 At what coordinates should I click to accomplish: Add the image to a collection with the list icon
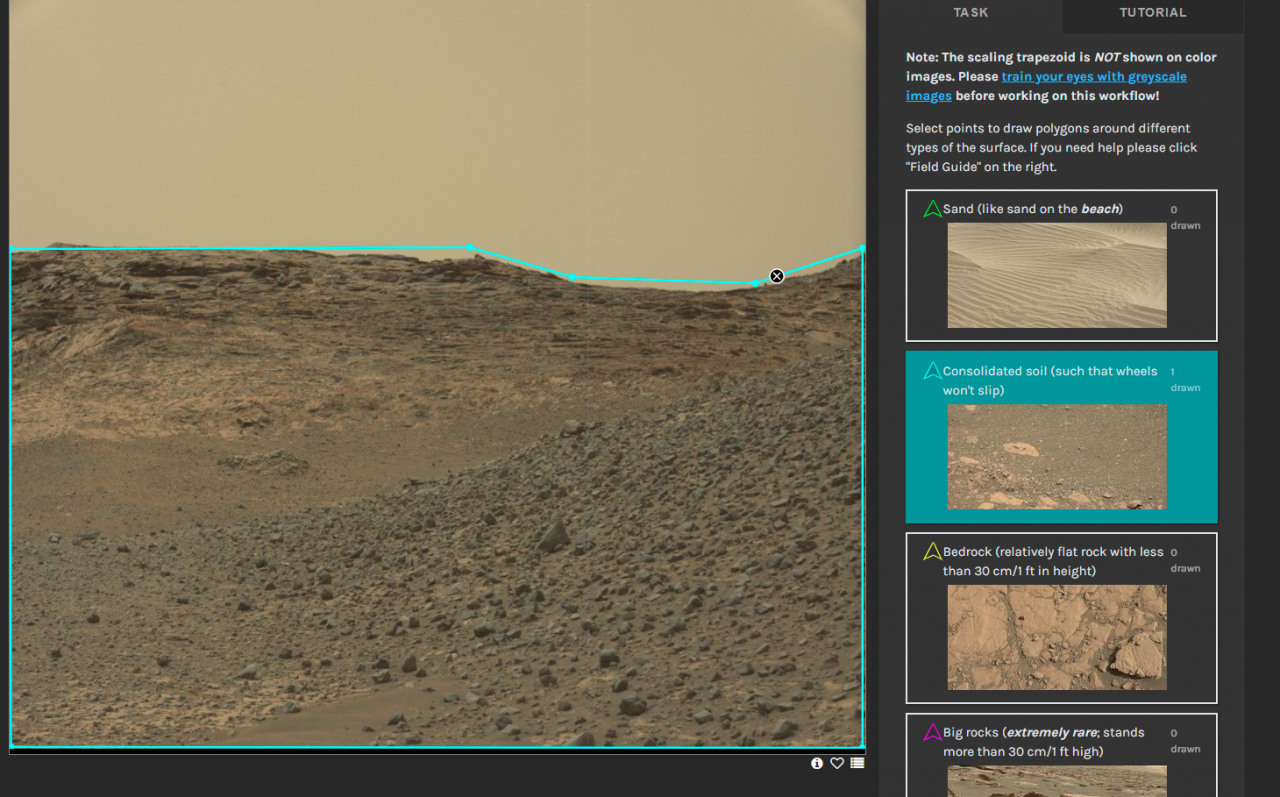point(857,763)
